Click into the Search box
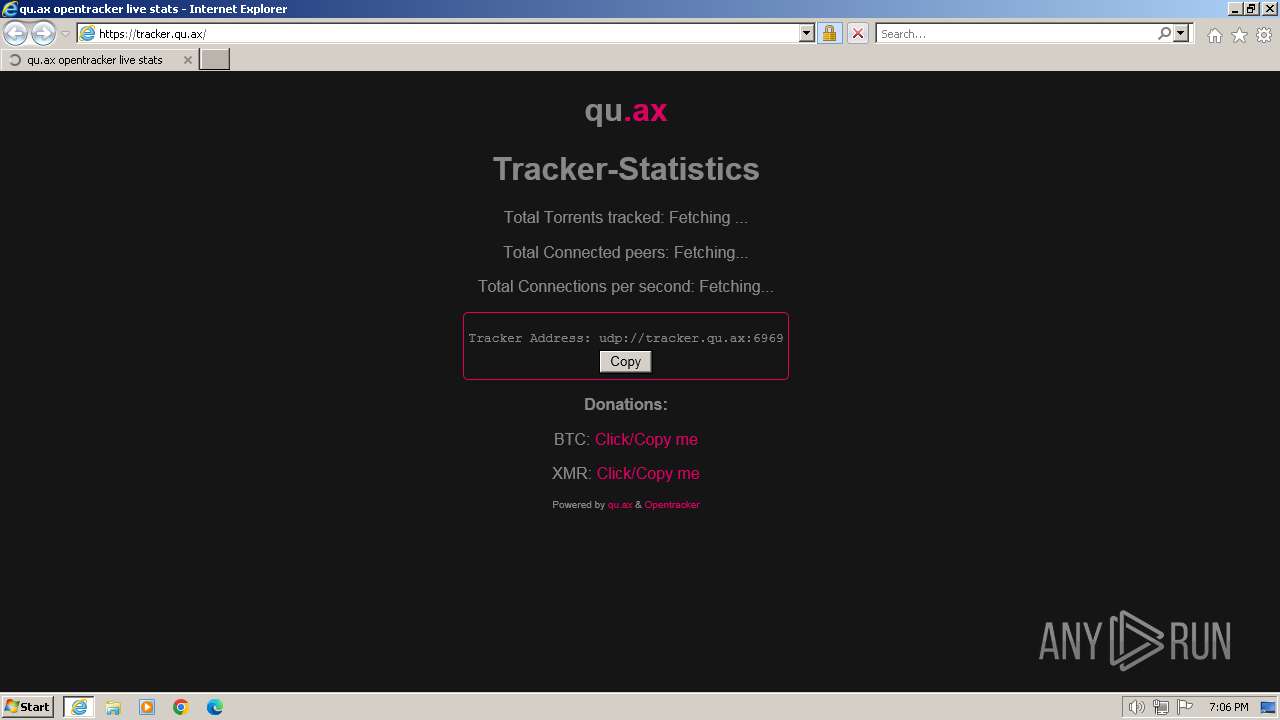 tap(1015, 34)
